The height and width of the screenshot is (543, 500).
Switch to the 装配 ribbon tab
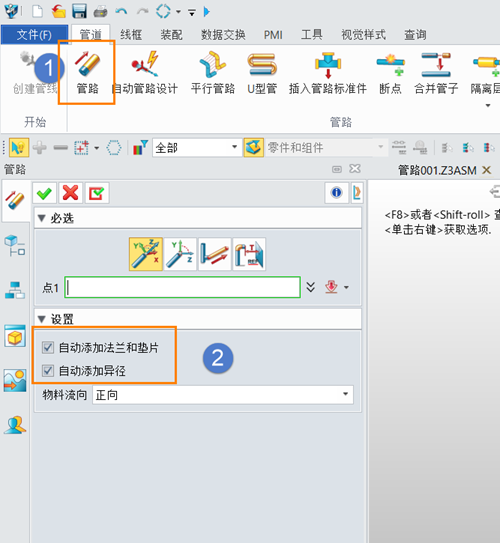click(171, 35)
